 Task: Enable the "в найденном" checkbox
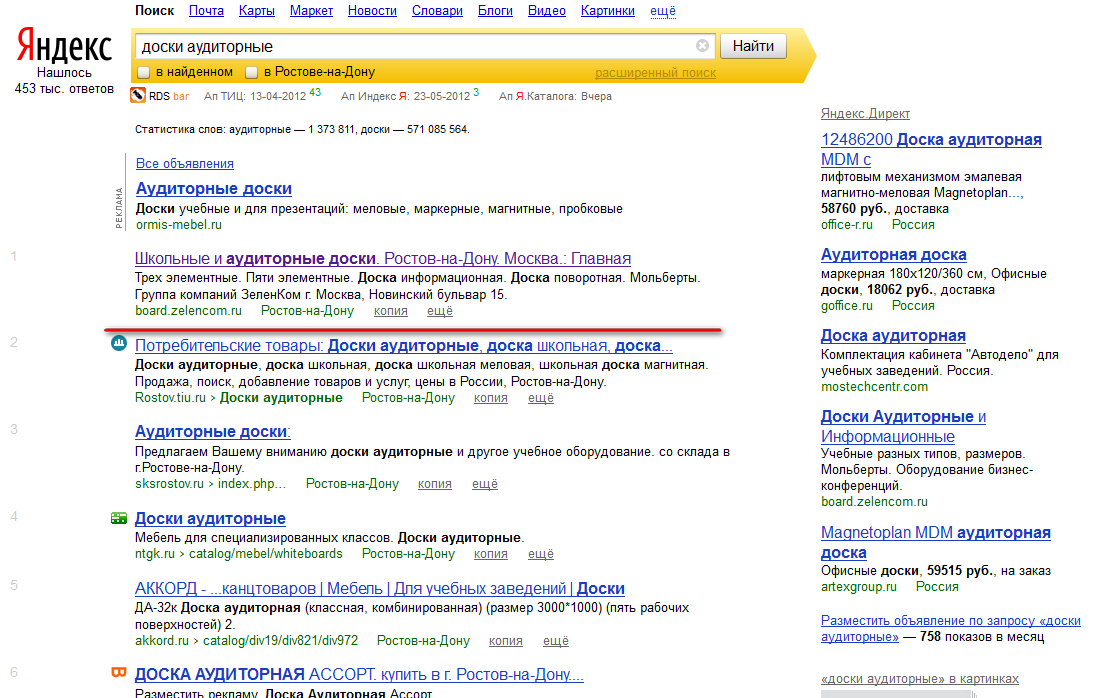[x=144, y=72]
